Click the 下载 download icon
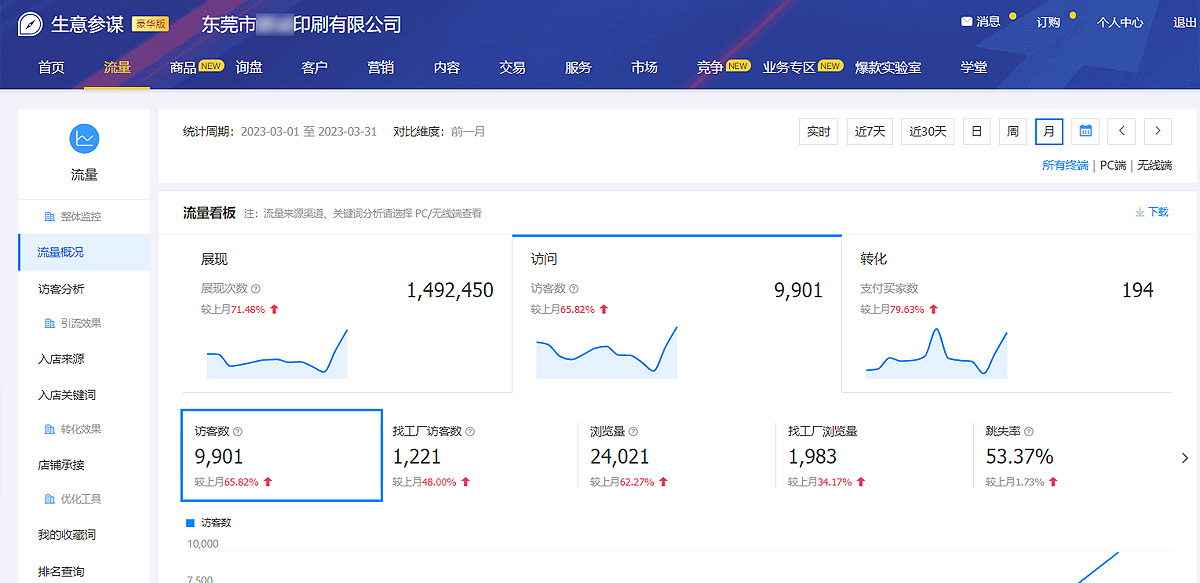This screenshot has height=583, width=1200. 1140,212
